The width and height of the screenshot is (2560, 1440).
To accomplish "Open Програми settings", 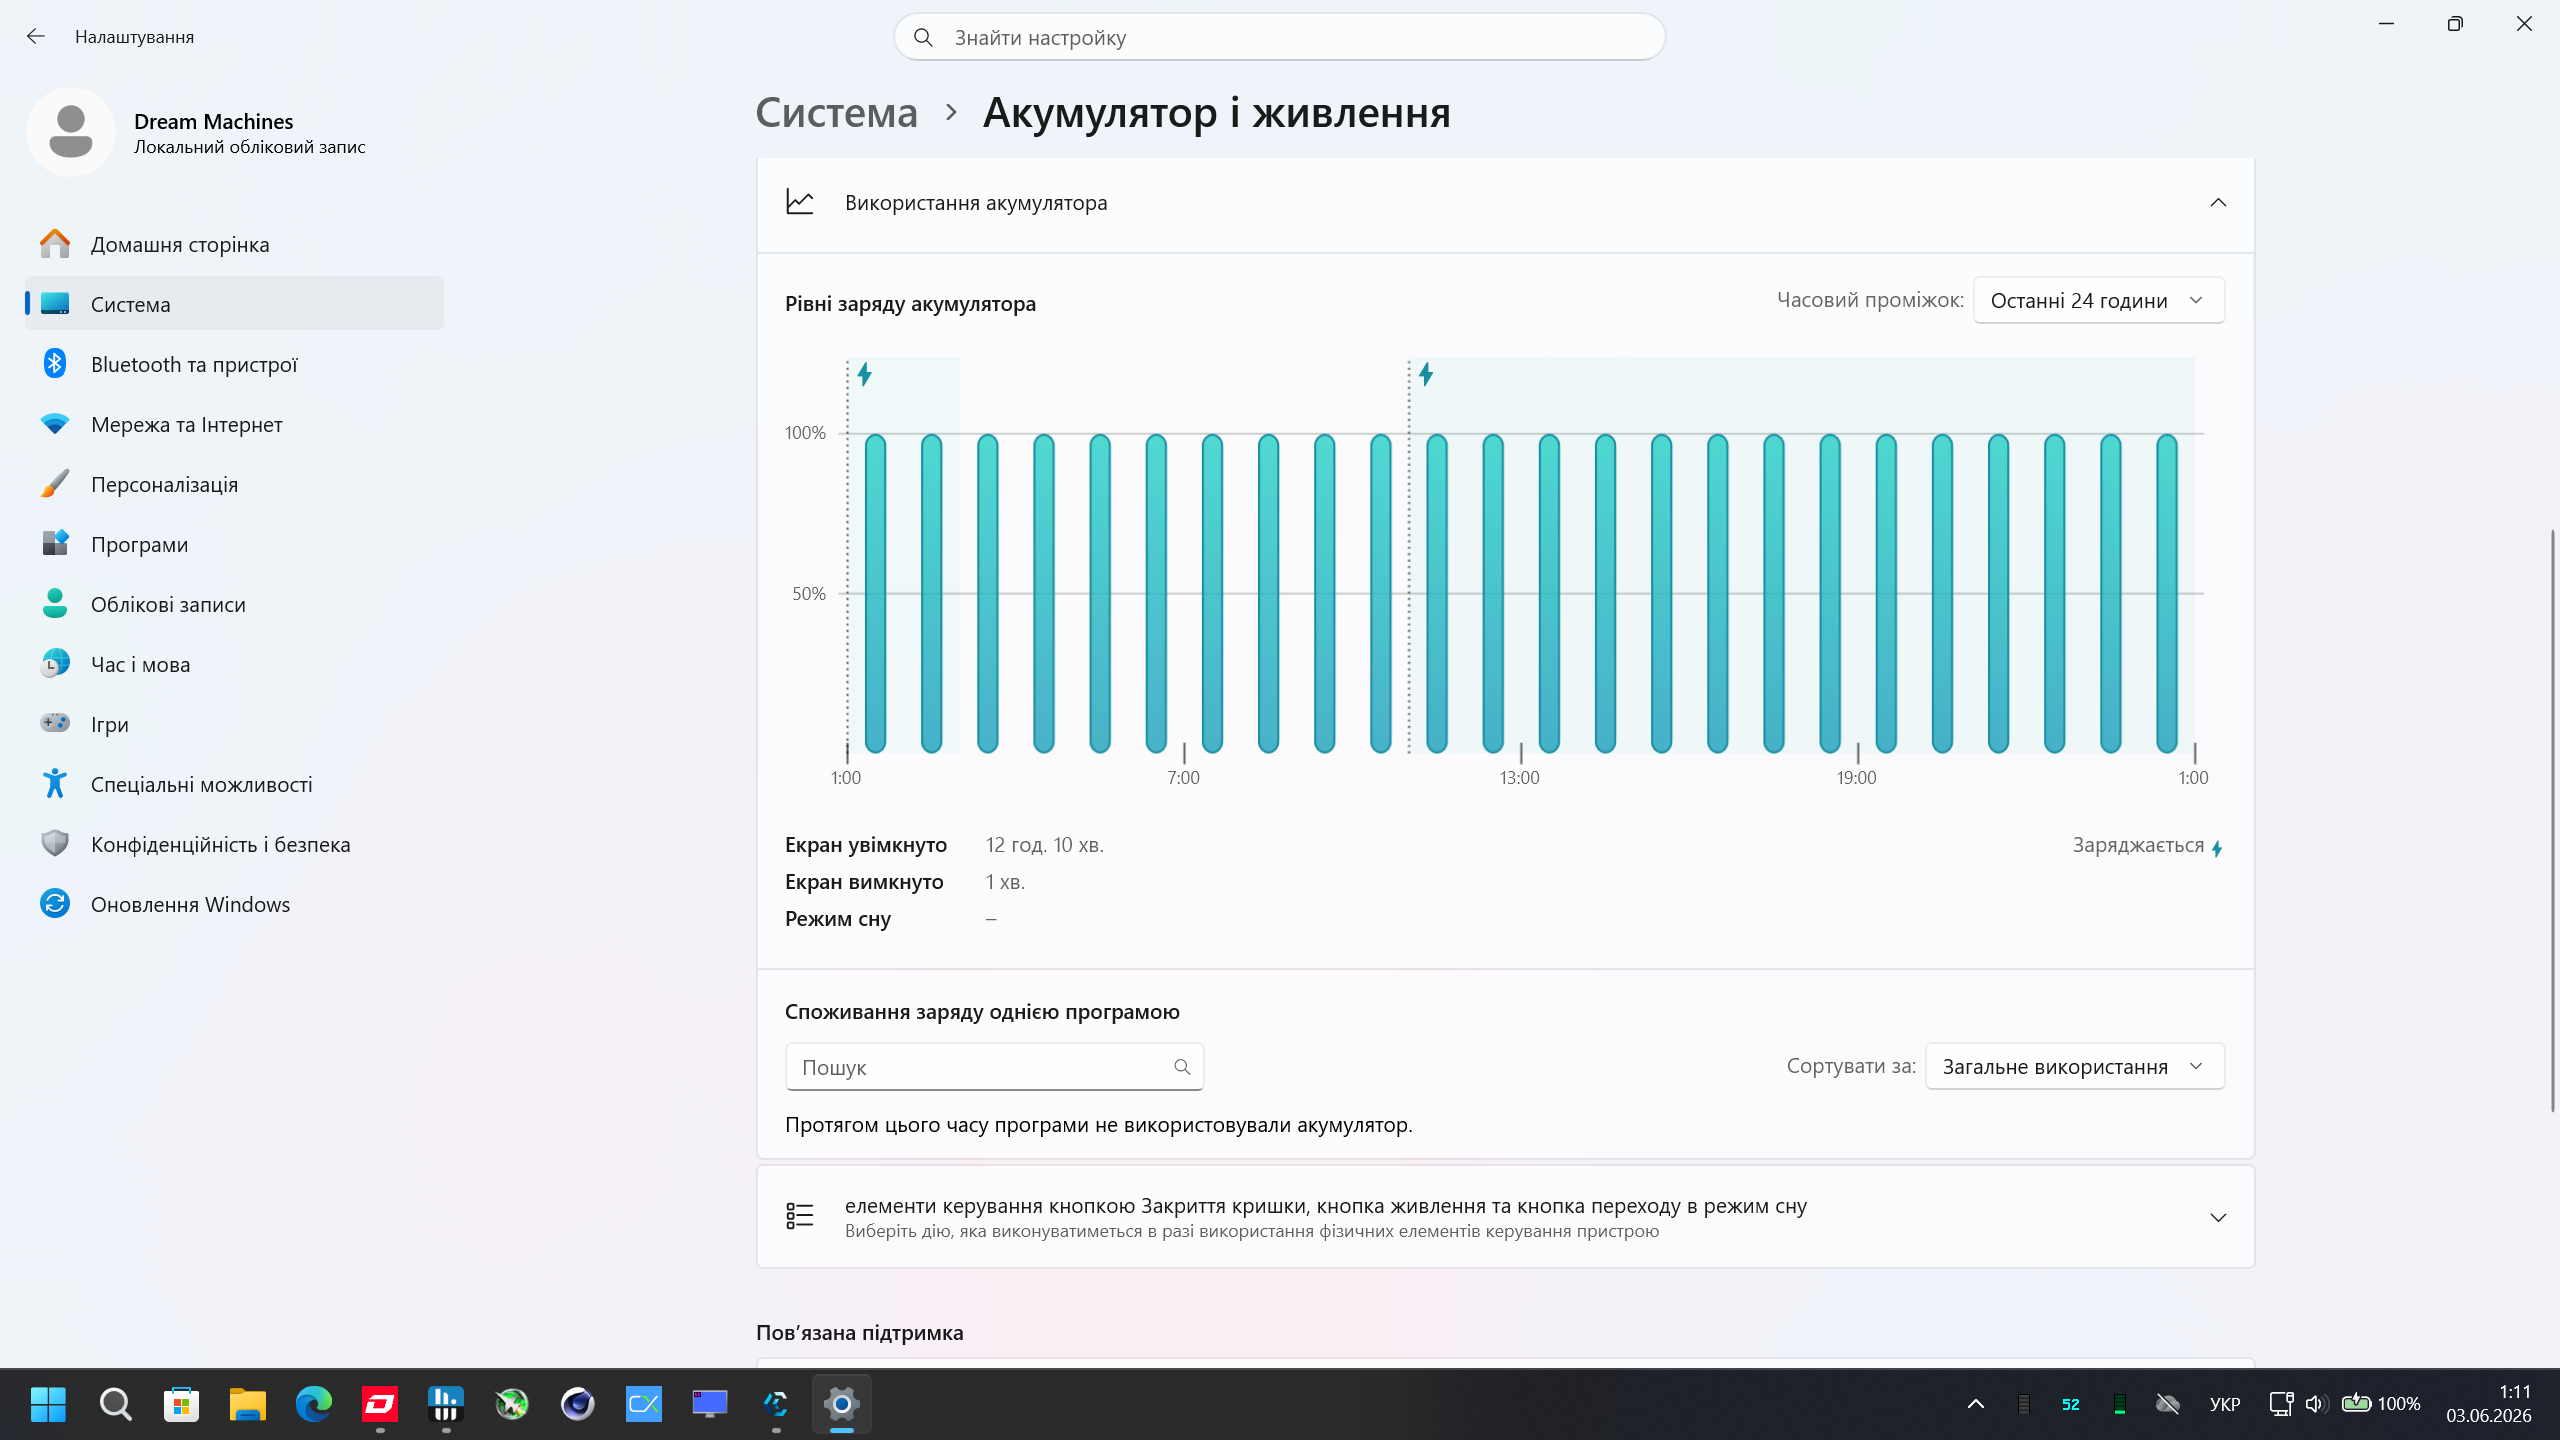I will click(234, 544).
